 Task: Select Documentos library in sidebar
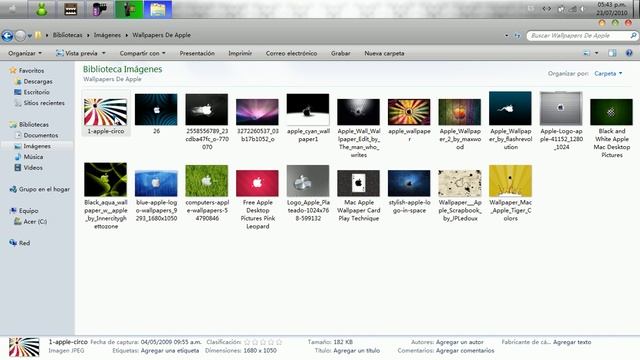40,135
